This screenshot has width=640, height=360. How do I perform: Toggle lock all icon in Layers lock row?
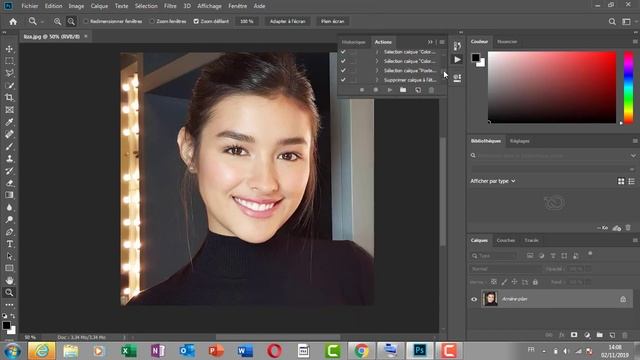[535, 282]
